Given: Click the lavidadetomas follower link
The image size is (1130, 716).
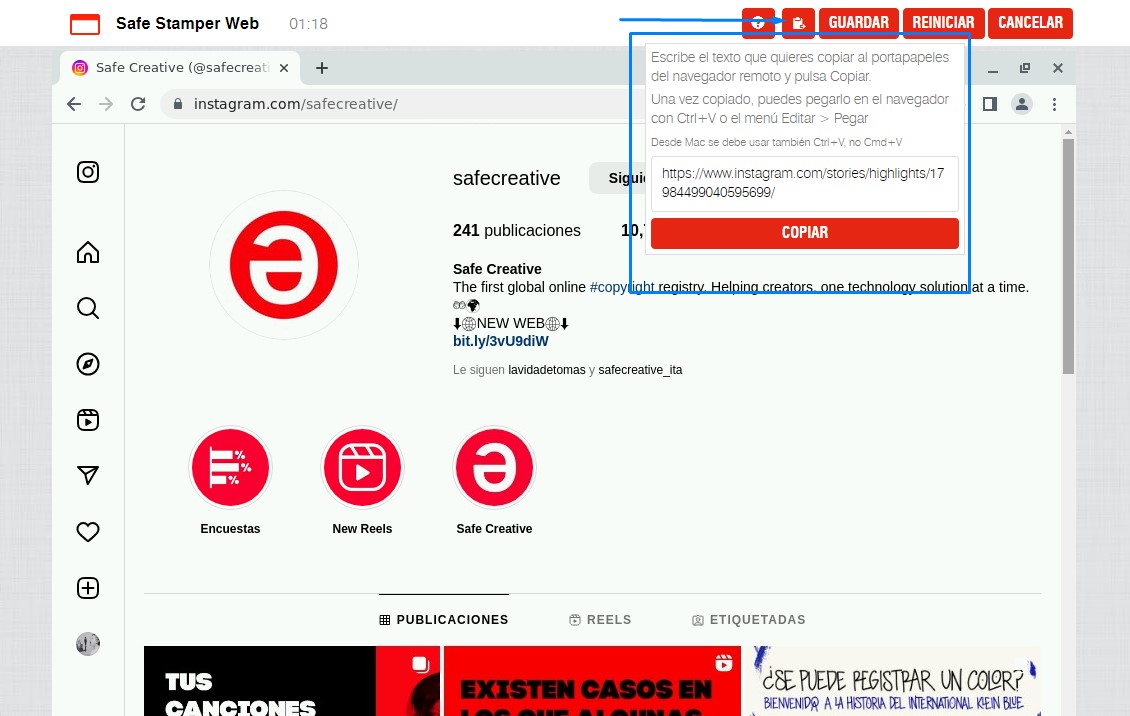Looking at the screenshot, I should (547, 370).
